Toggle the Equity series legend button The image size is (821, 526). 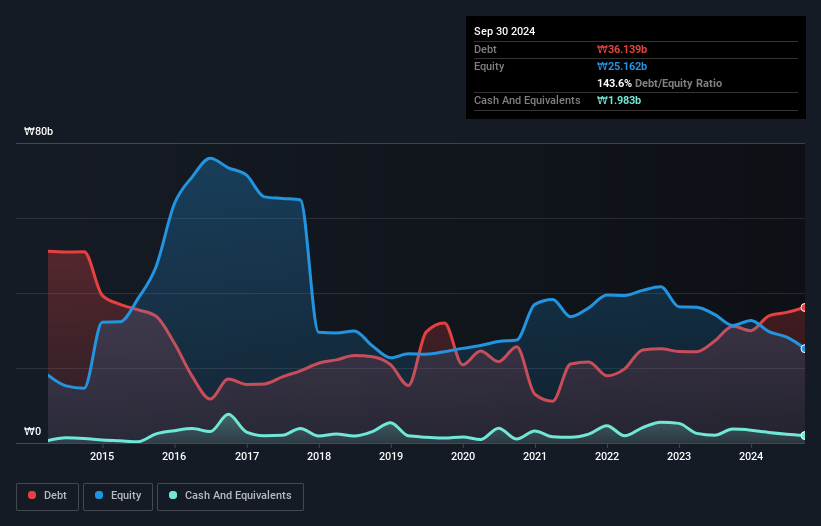point(118,496)
